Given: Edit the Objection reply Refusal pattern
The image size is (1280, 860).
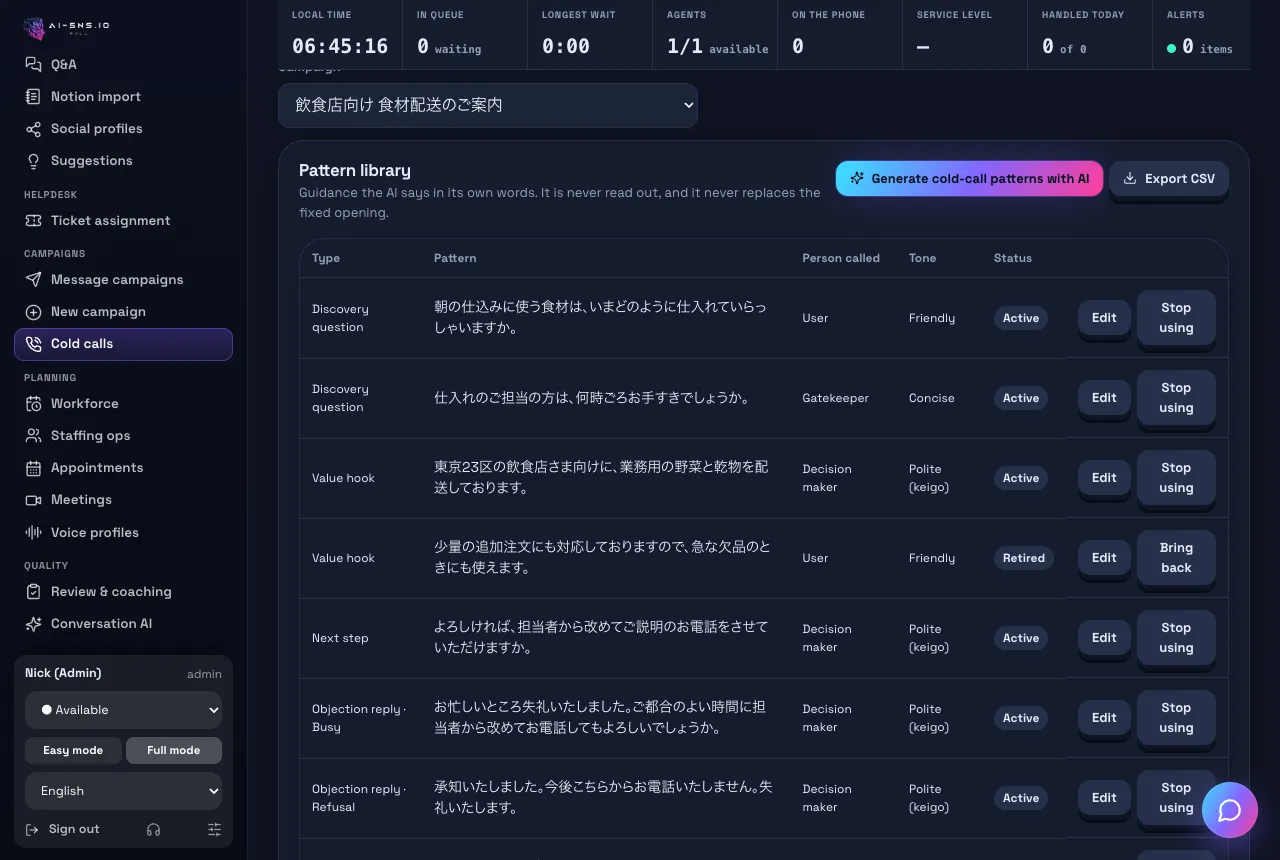Looking at the screenshot, I should click(x=1104, y=798).
